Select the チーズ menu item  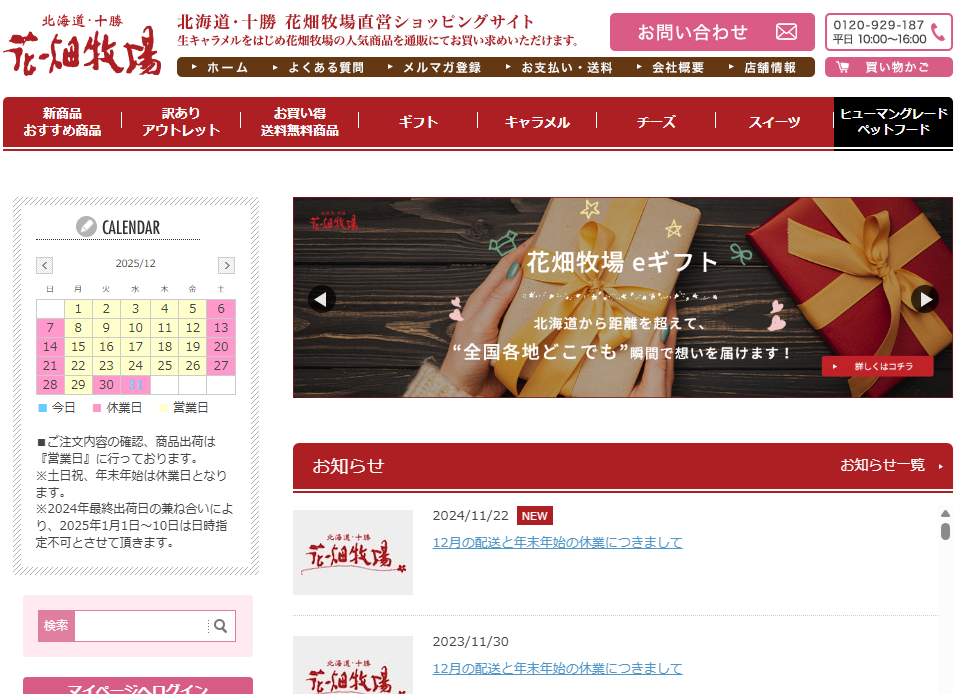656,122
